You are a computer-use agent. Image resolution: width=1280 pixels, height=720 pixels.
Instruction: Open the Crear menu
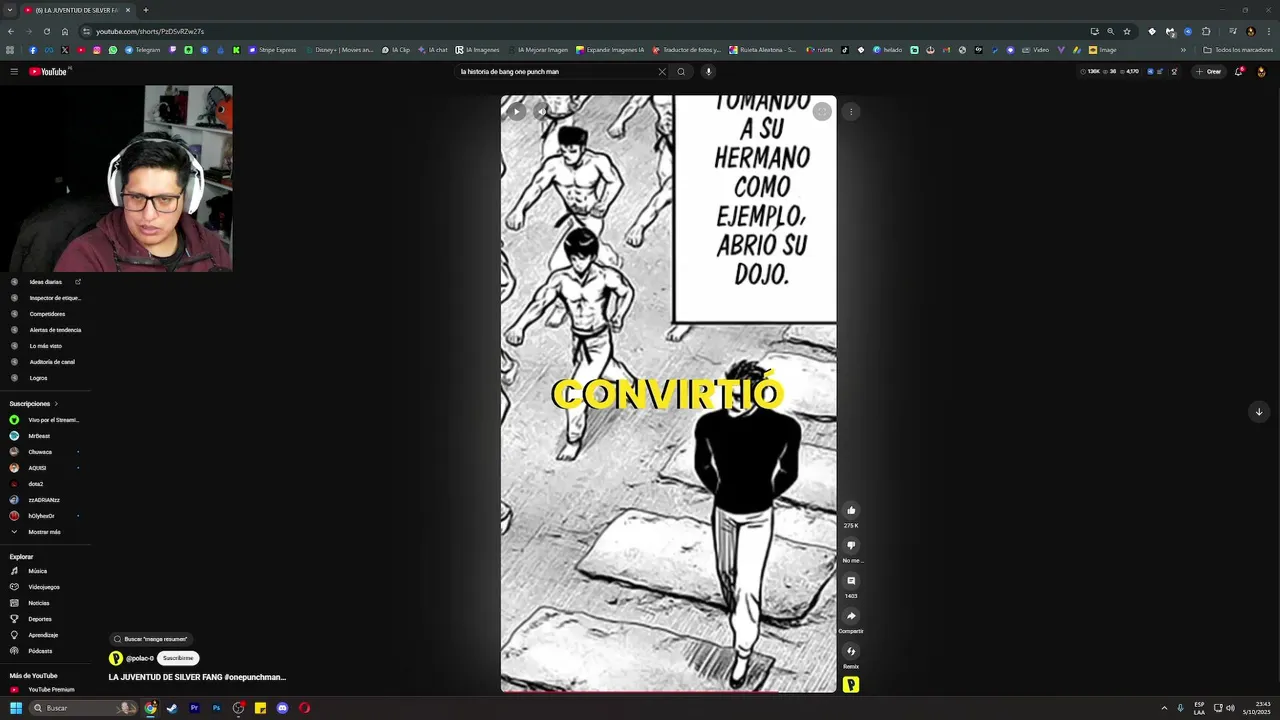click(1208, 71)
